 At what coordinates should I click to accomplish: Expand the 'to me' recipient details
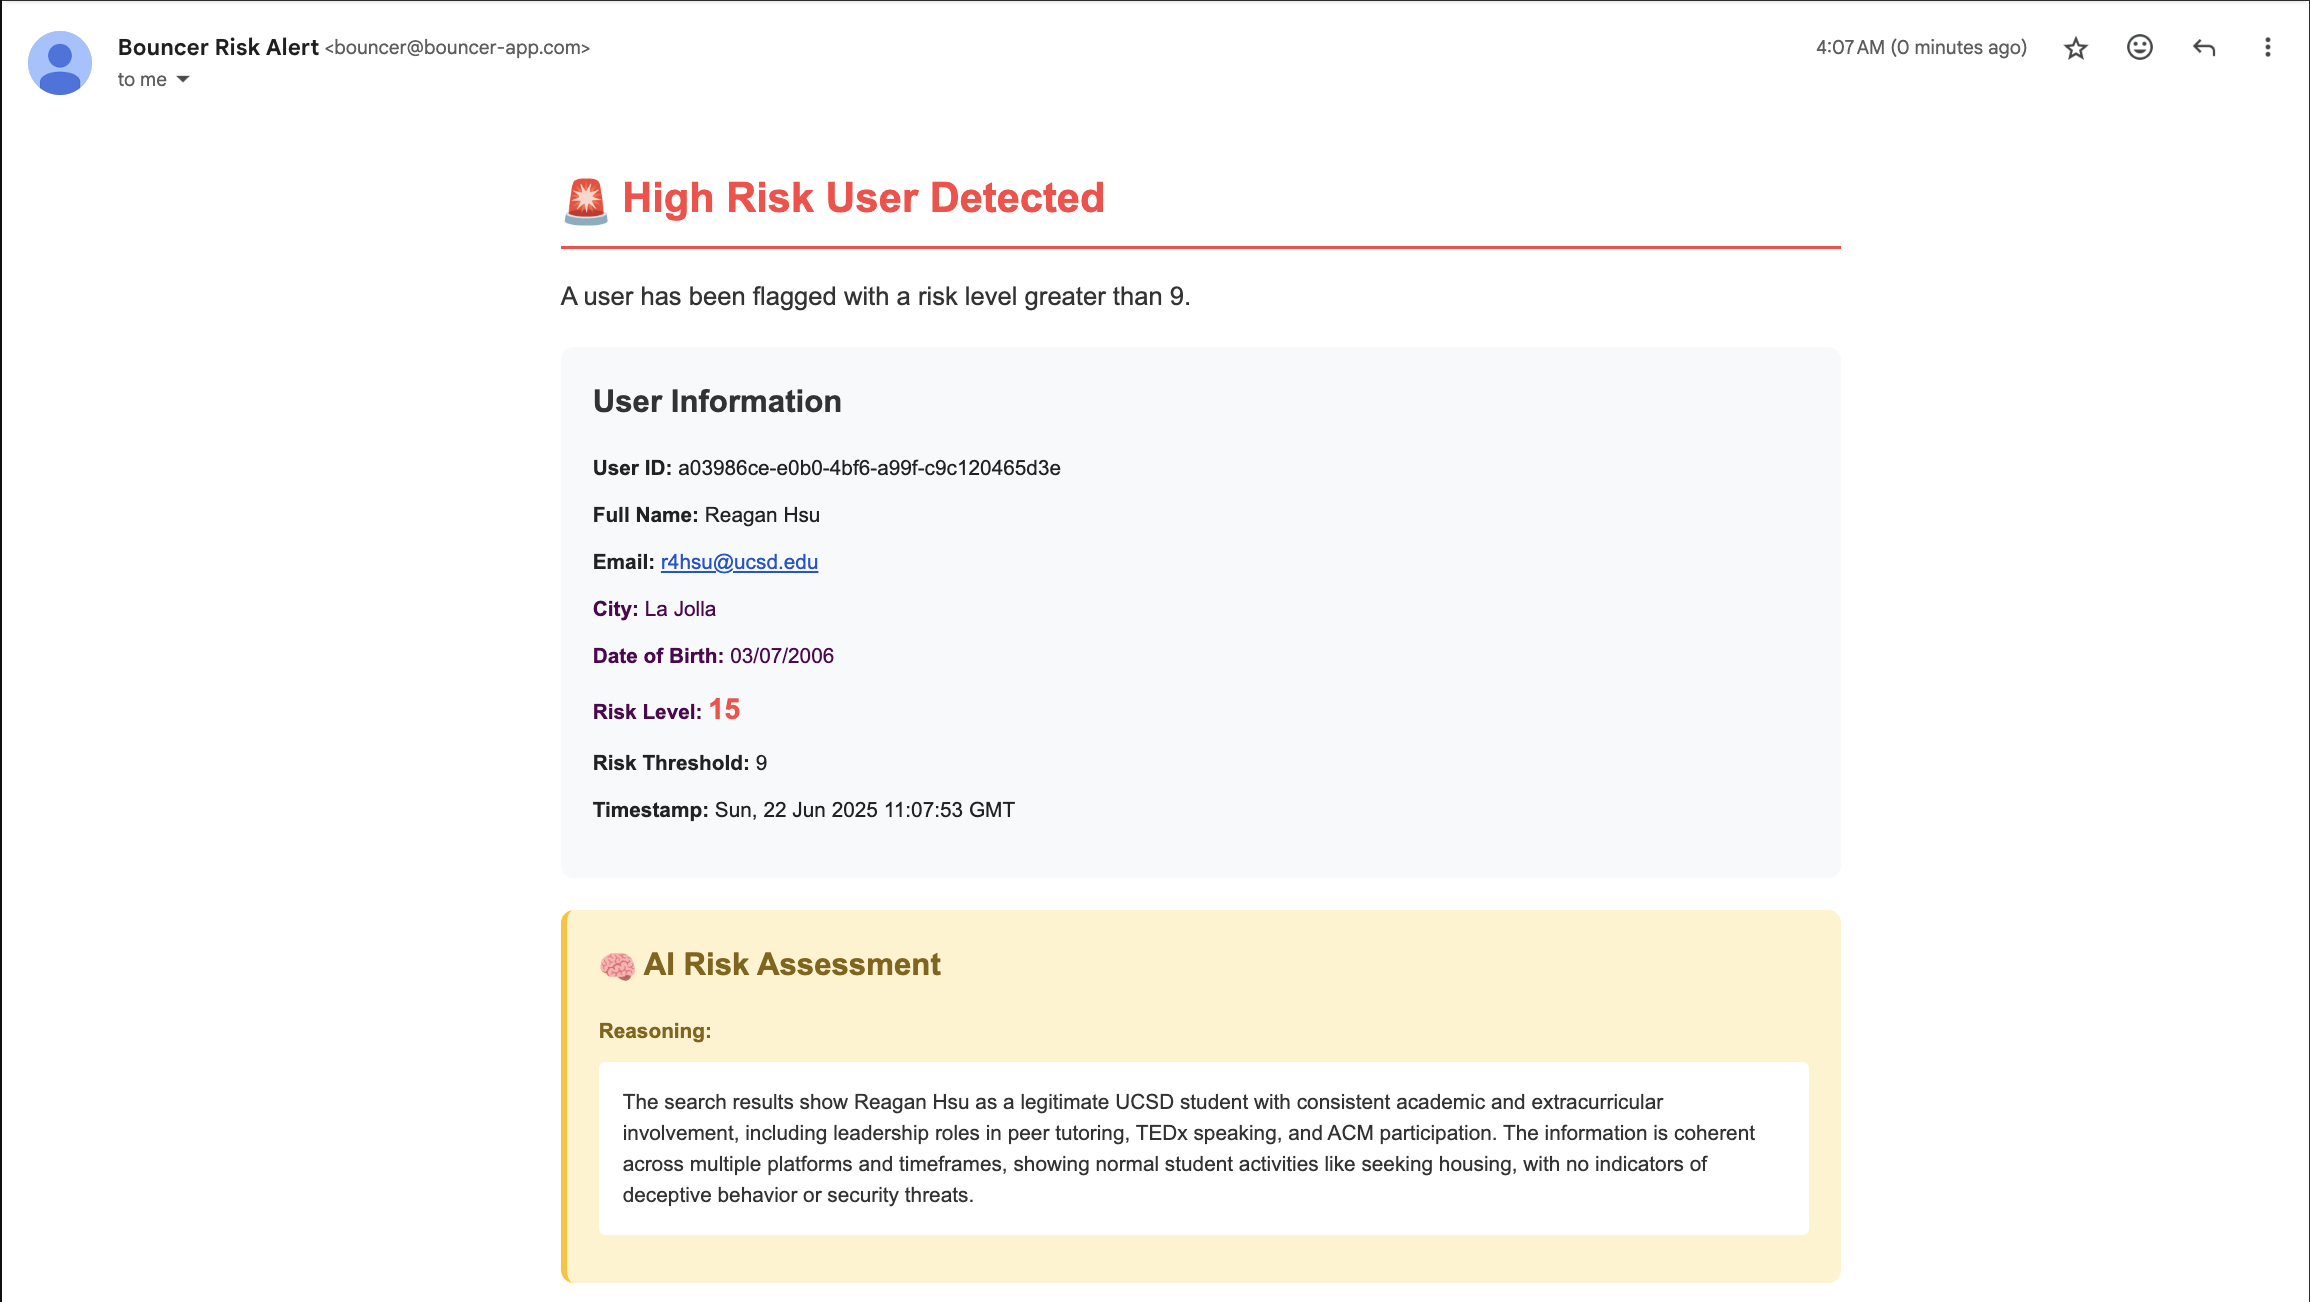tap(182, 80)
